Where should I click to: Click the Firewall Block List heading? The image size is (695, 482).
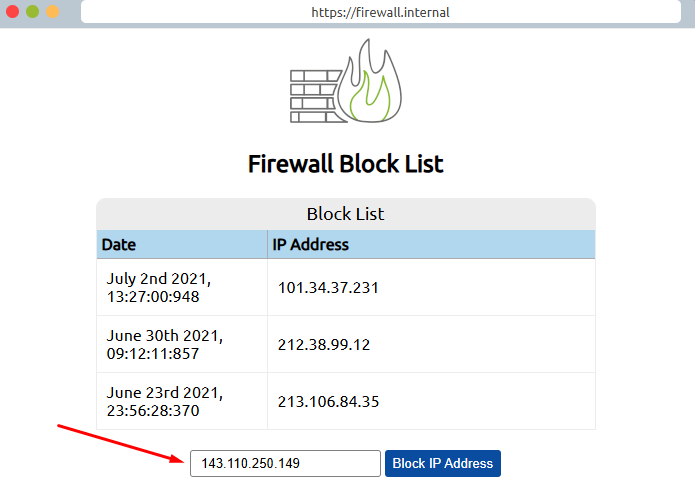click(x=346, y=164)
